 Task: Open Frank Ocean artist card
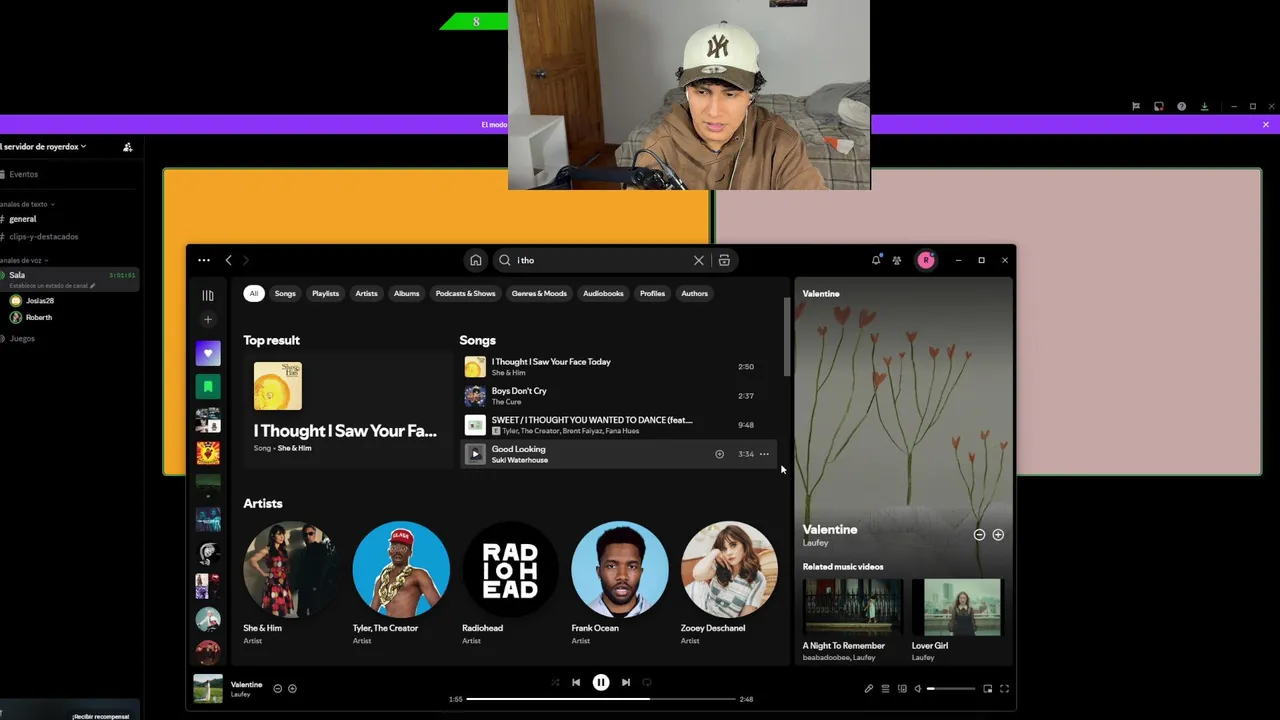tap(619, 584)
